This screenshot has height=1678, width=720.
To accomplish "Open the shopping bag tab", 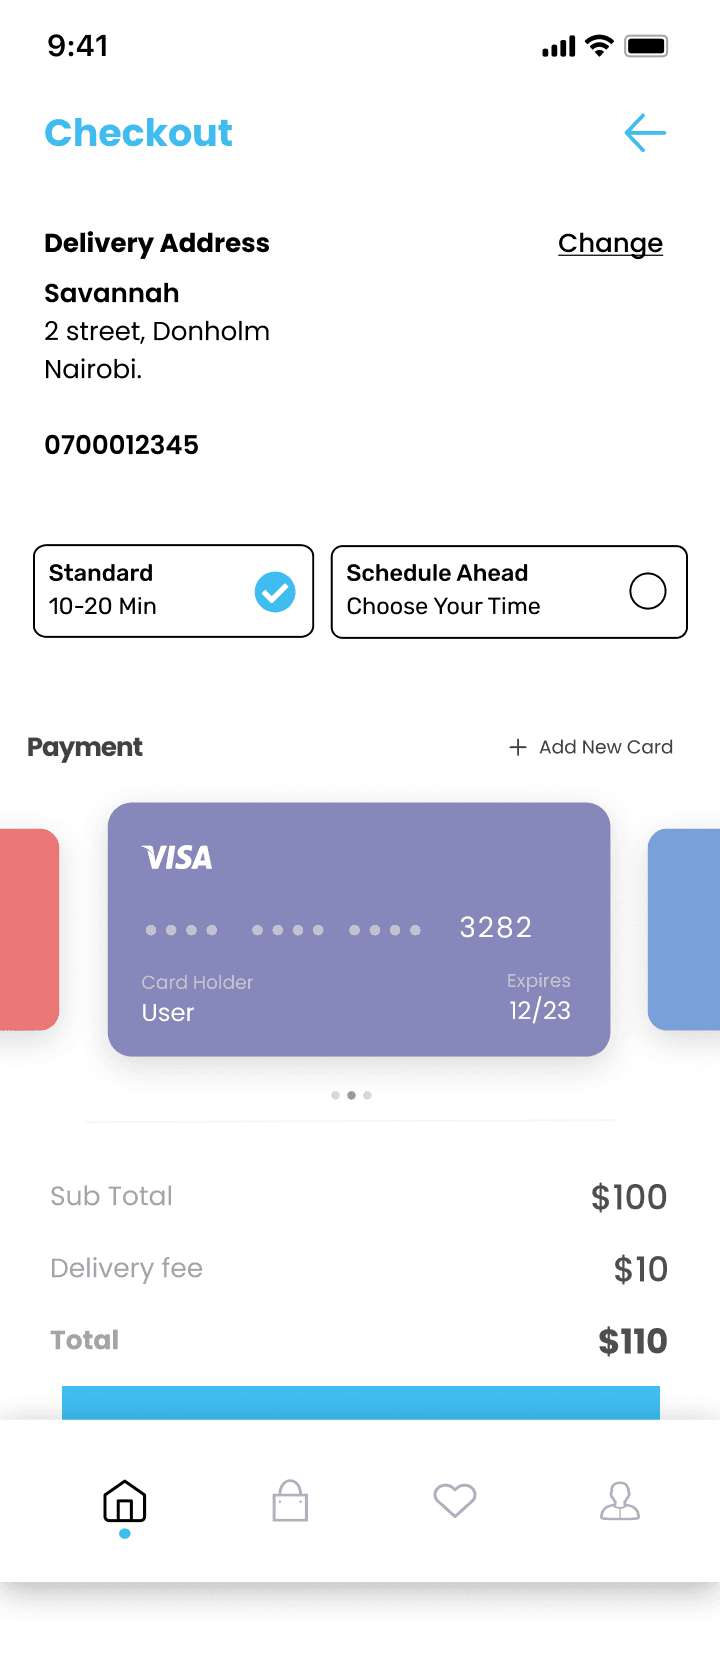I will pyautogui.click(x=290, y=1501).
